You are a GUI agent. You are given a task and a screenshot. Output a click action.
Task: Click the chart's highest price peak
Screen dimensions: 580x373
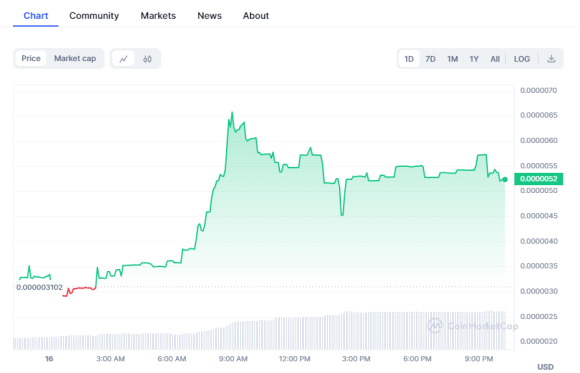[232, 112]
